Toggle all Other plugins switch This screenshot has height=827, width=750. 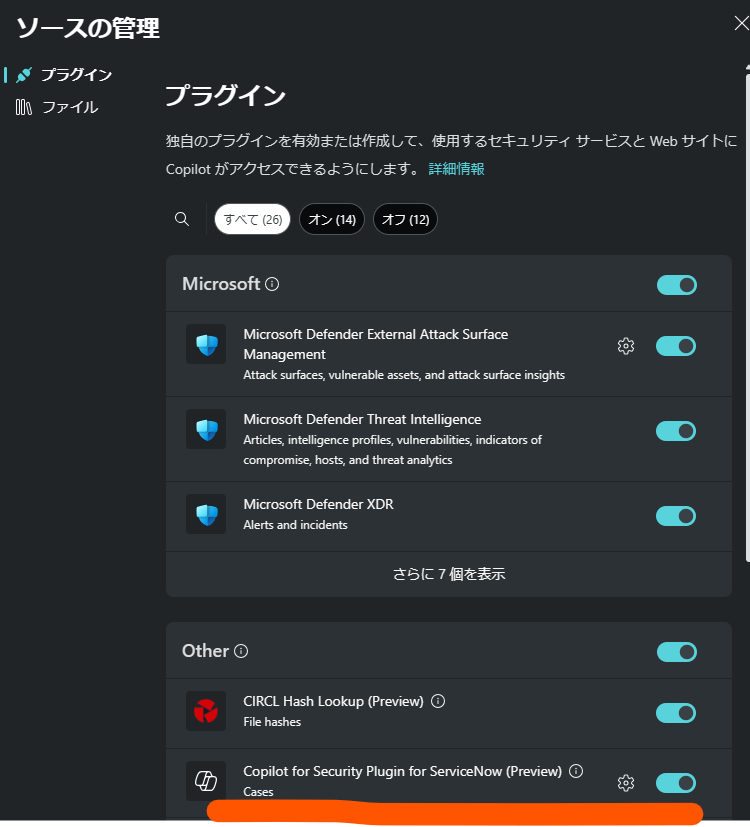pyautogui.click(x=677, y=652)
